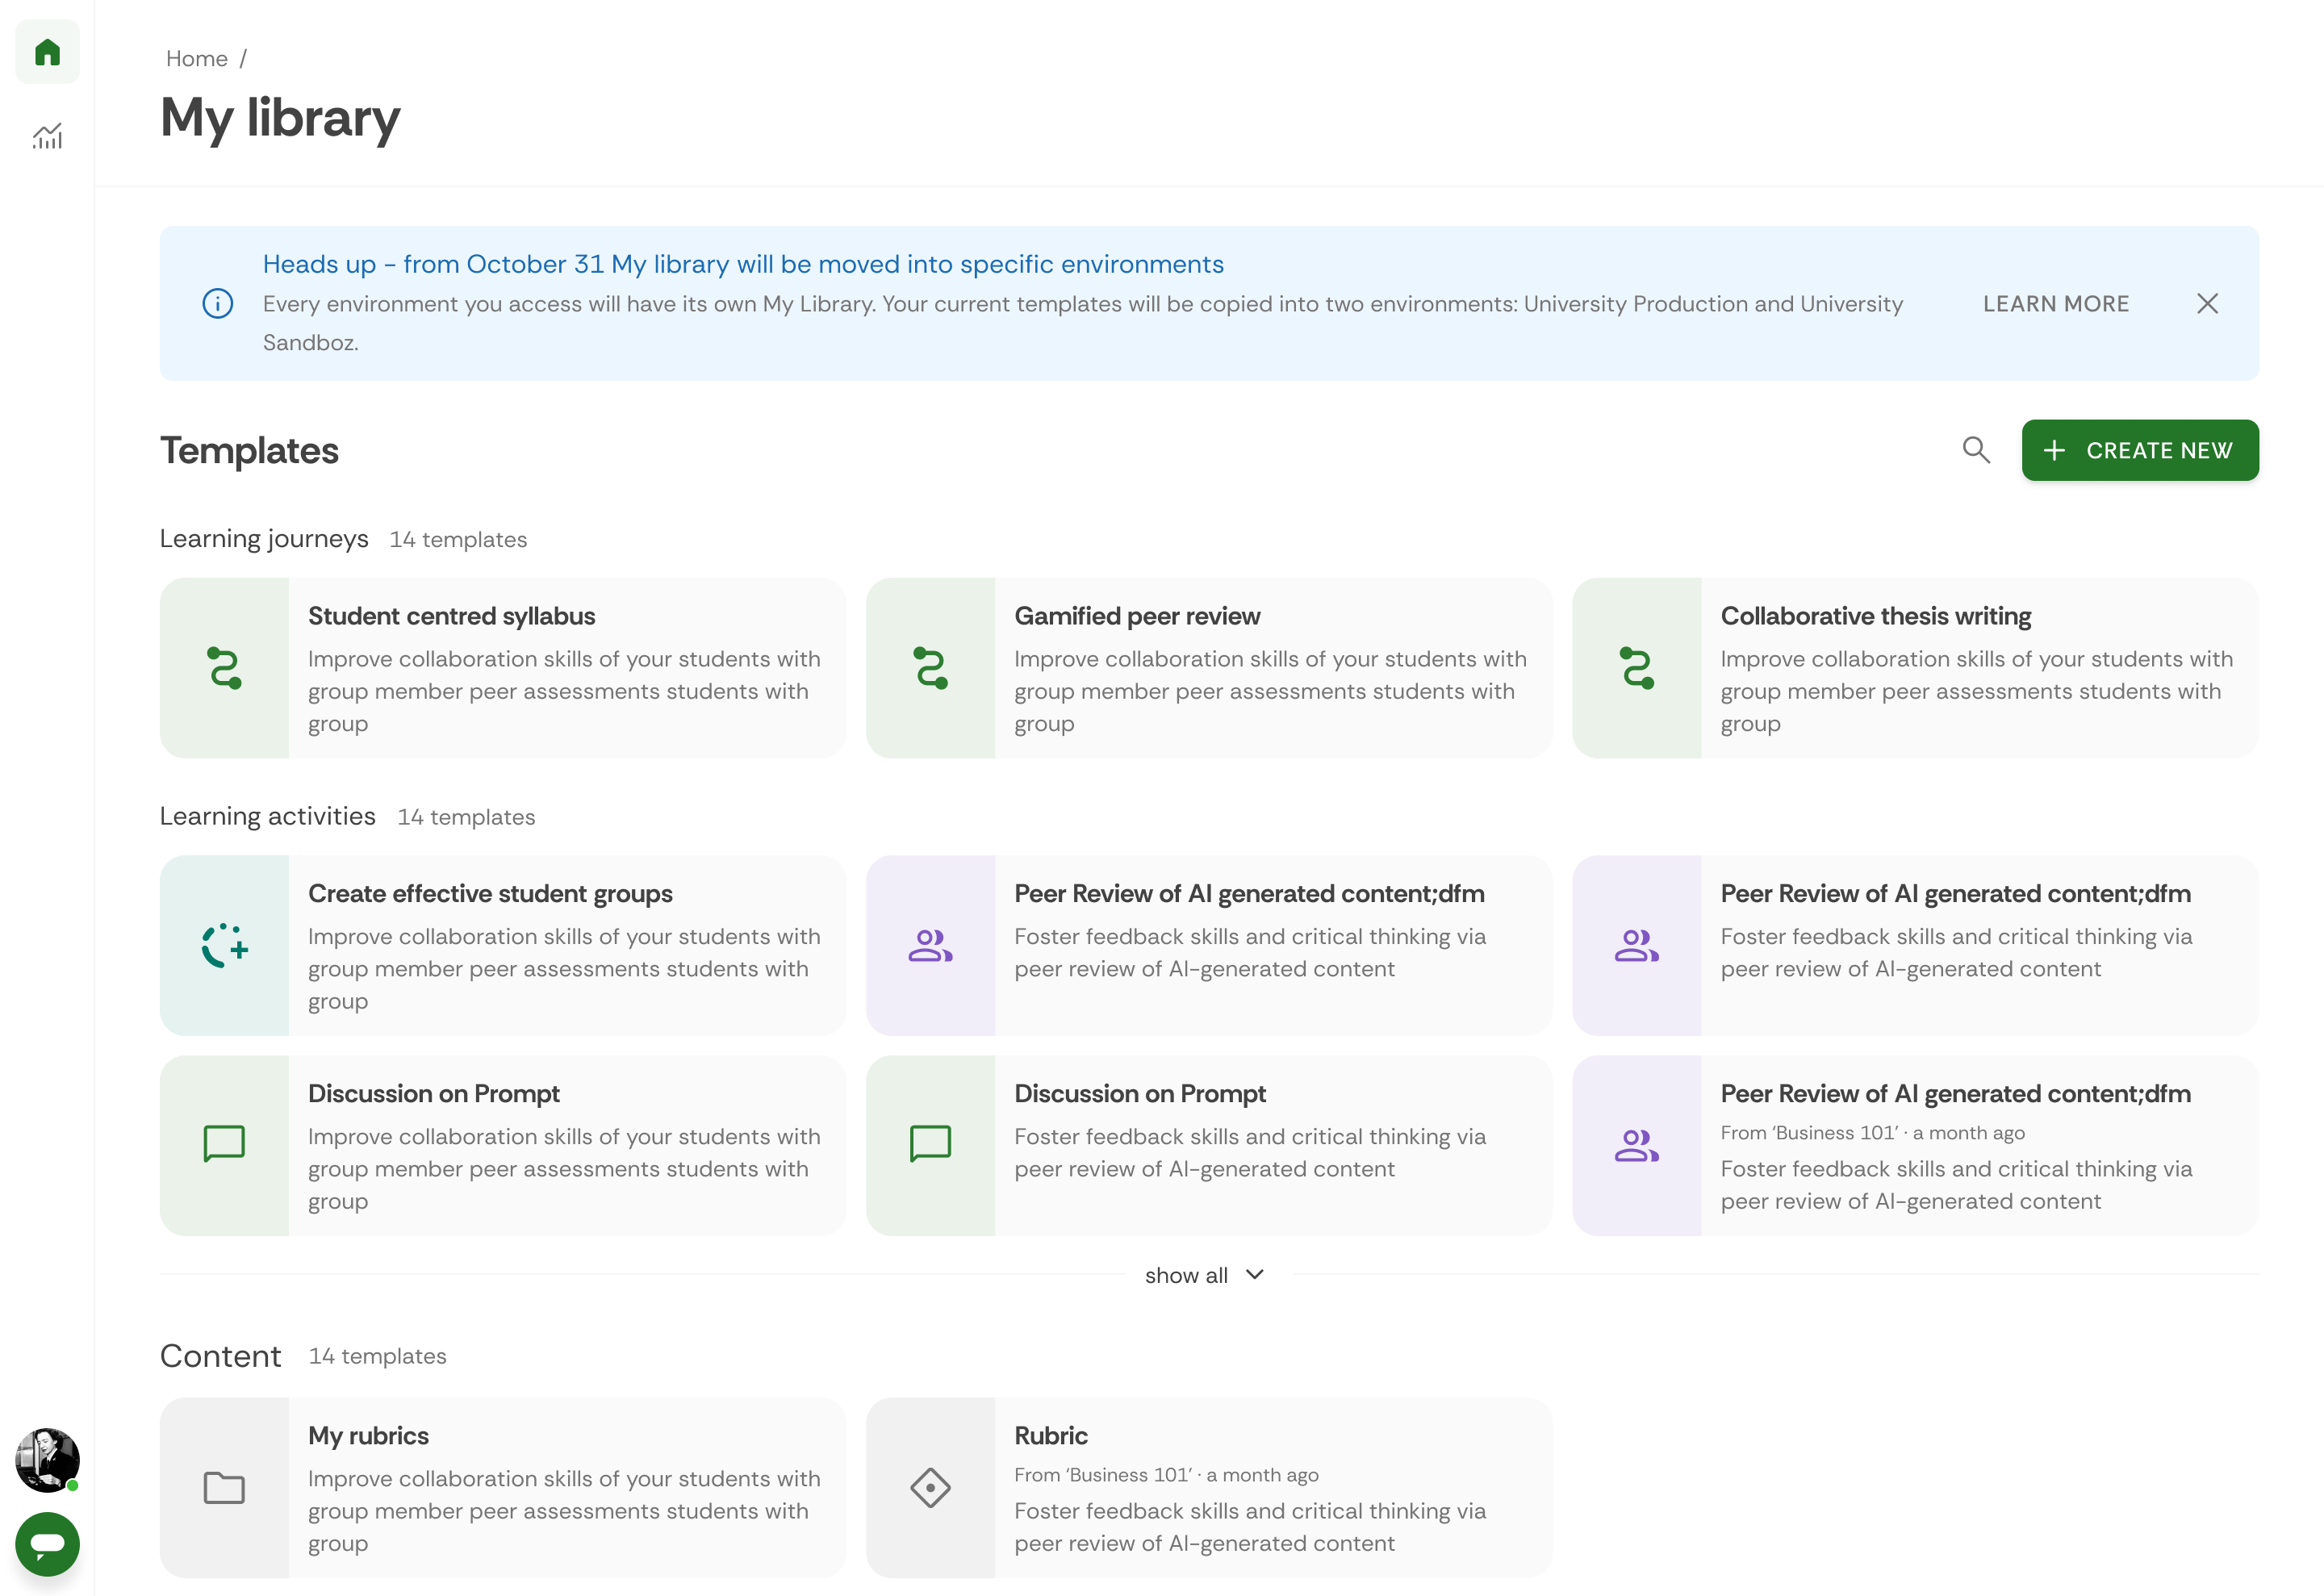Open the chat support bubble icon
The height and width of the screenshot is (1596, 2324).
pos(47,1543)
